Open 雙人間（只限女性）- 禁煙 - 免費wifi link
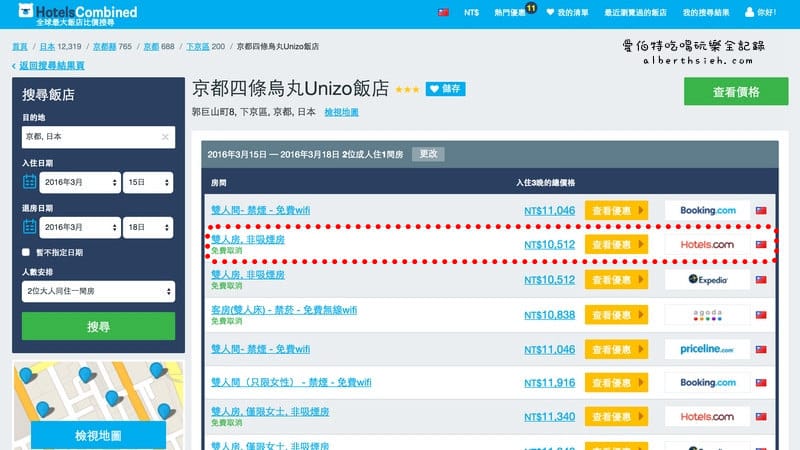Screen dimensions: 800x450 [291, 382]
